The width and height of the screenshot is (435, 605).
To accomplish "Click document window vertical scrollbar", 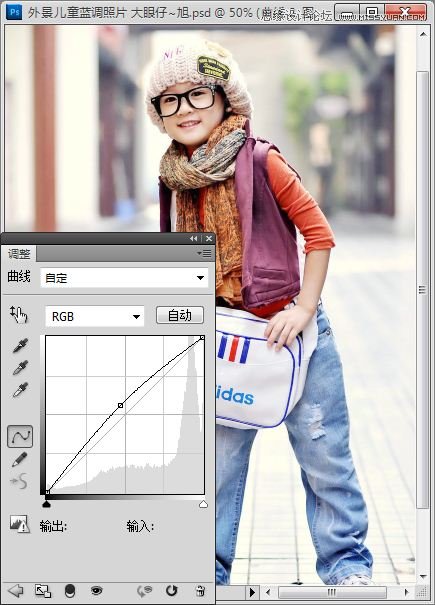I will point(423,289).
